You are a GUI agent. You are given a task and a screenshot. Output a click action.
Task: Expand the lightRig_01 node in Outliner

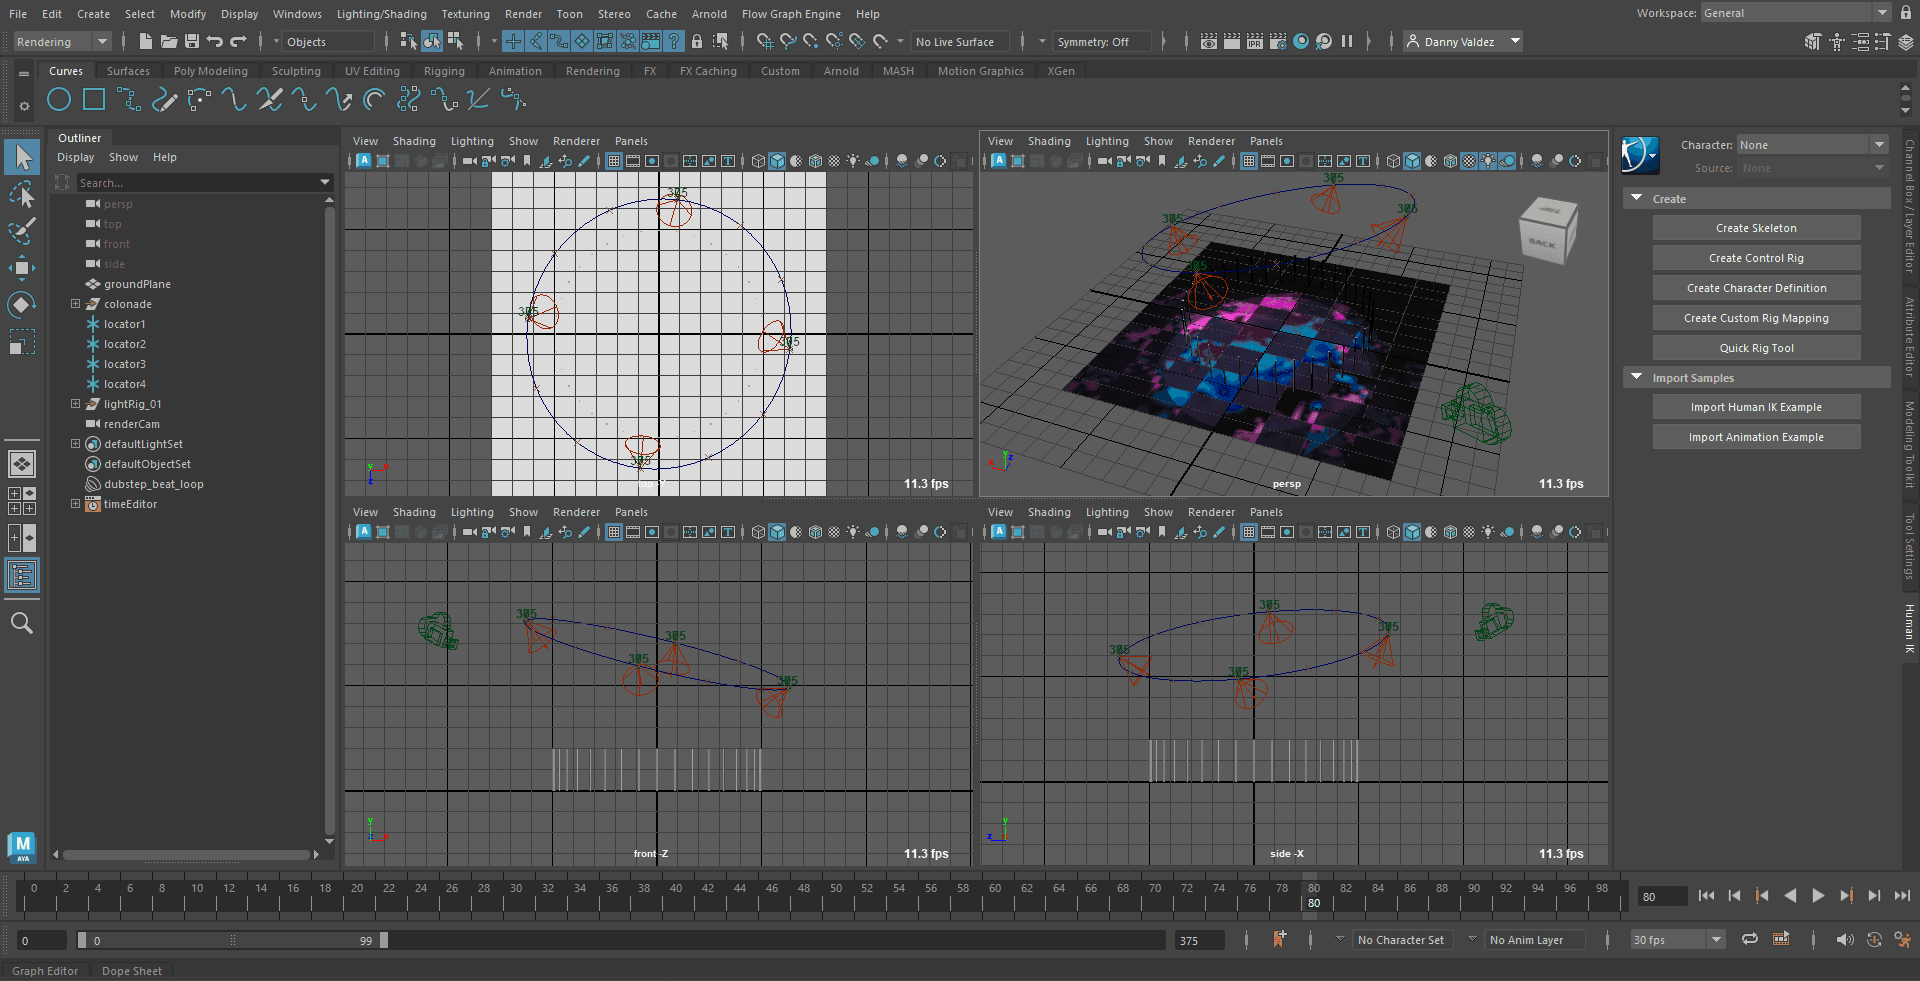[75, 404]
